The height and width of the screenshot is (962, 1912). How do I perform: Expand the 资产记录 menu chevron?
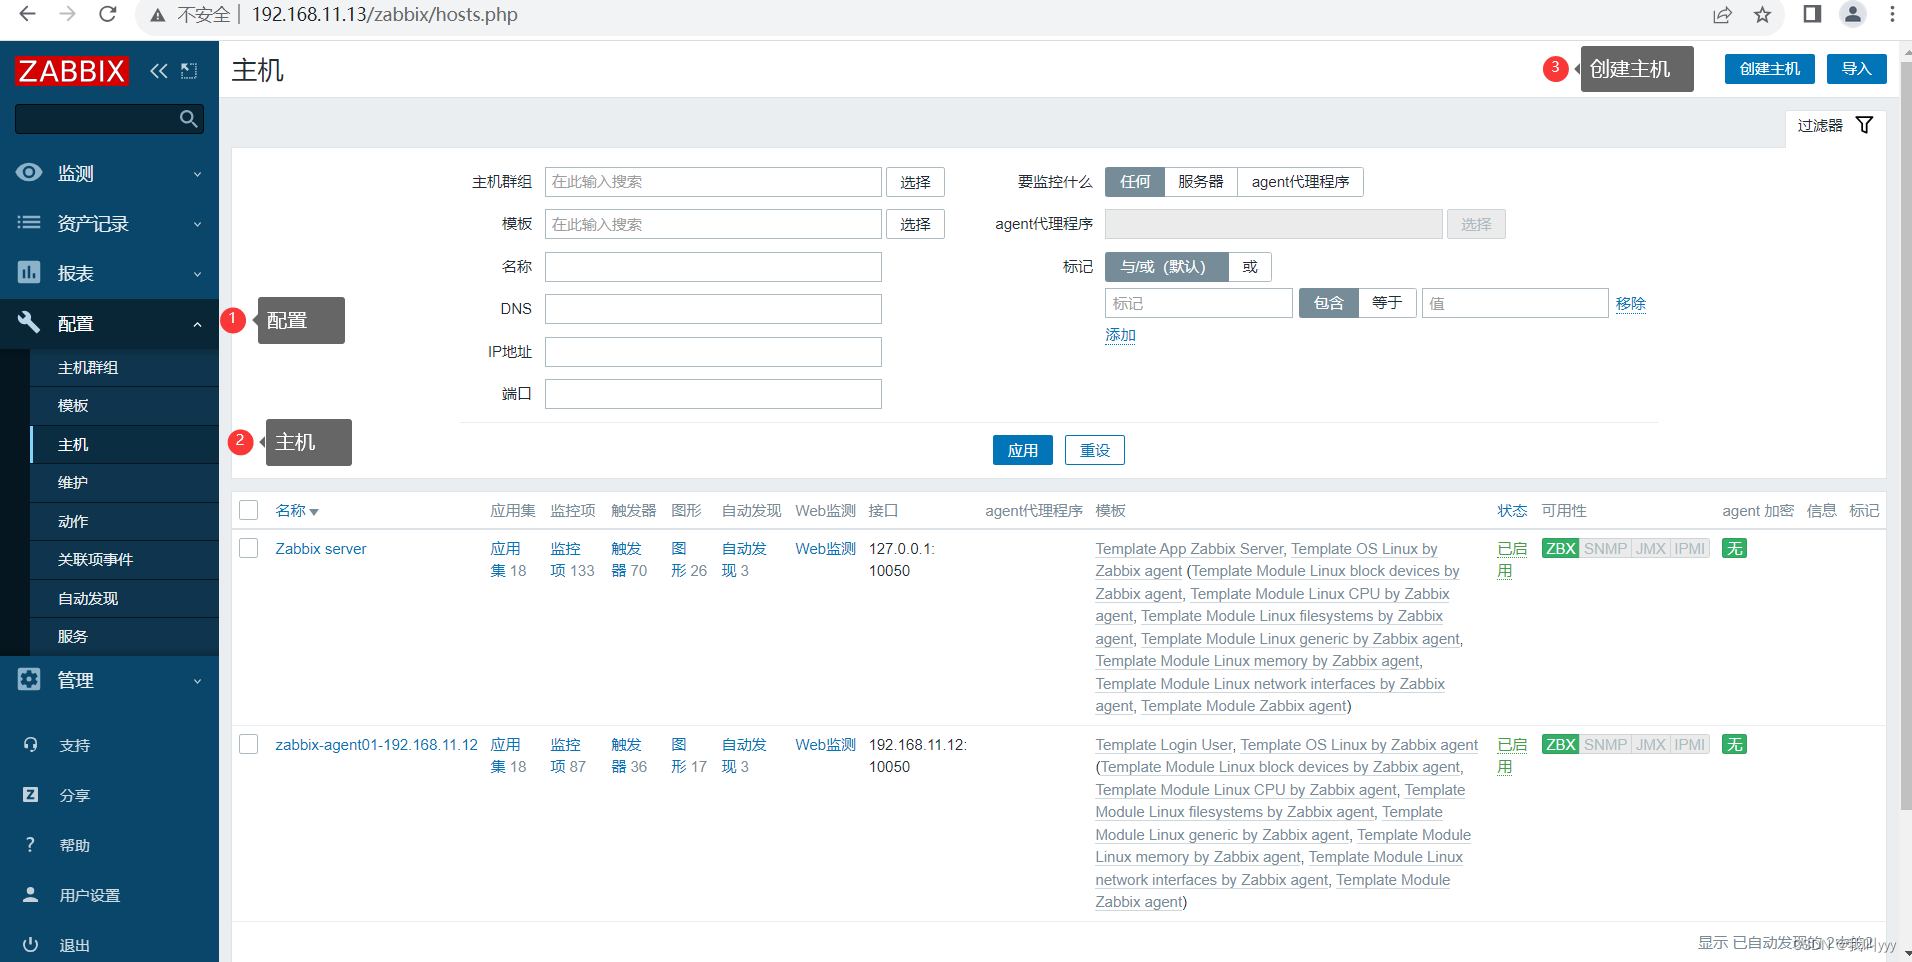coord(197,224)
